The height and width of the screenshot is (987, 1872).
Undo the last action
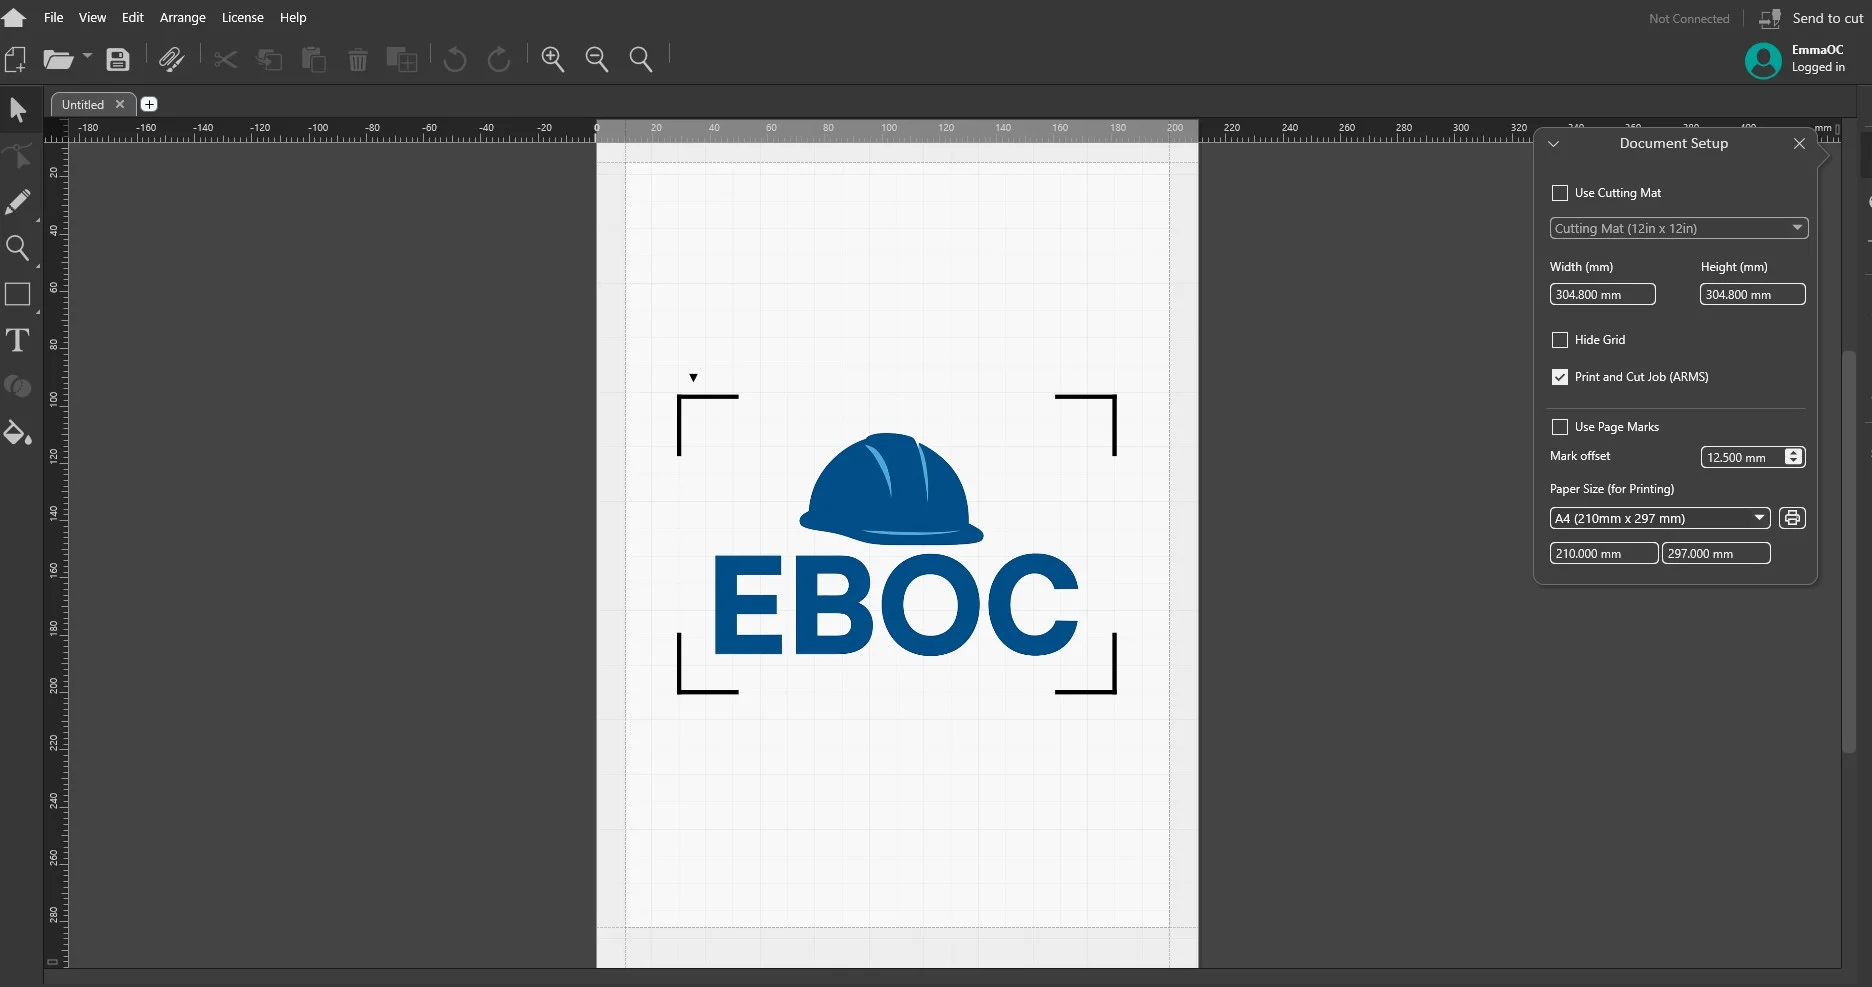(455, 60)
